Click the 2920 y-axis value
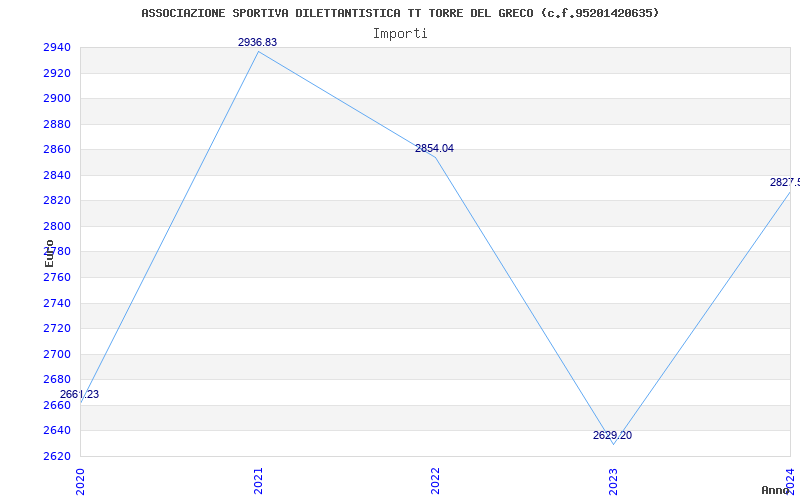Screen dimensions: 800x500 57,73
